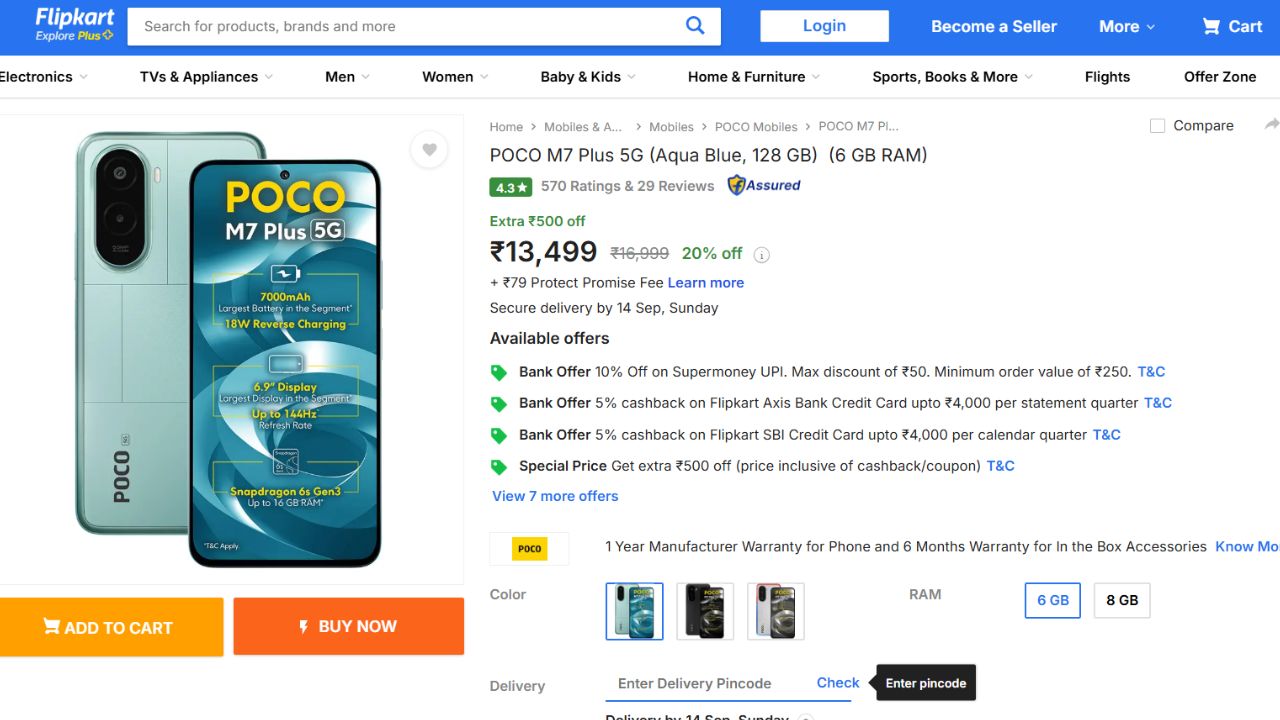Click the POCO brand logo
Viewport: 1280px width, 720px height.
tap(529, 549)
